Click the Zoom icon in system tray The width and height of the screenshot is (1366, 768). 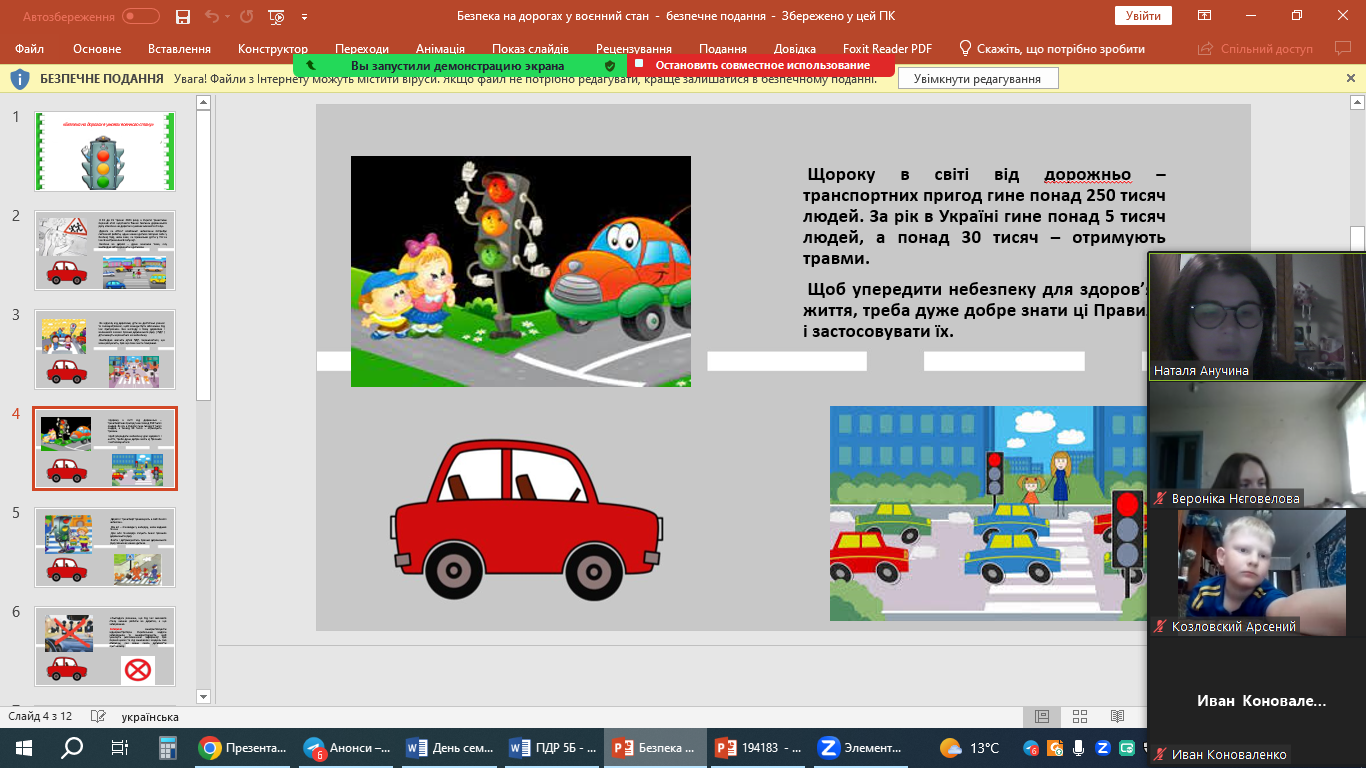pyautogui.click(x=1102, y=747)
